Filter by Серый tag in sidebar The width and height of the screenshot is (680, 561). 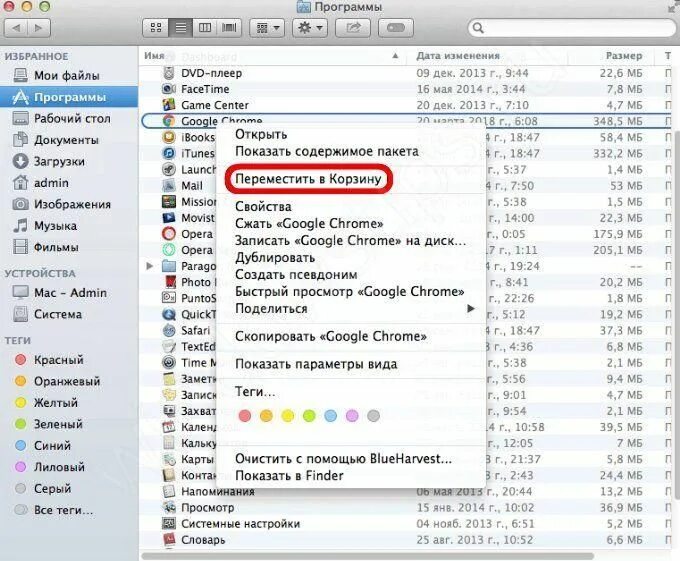[x=69, y=488]
